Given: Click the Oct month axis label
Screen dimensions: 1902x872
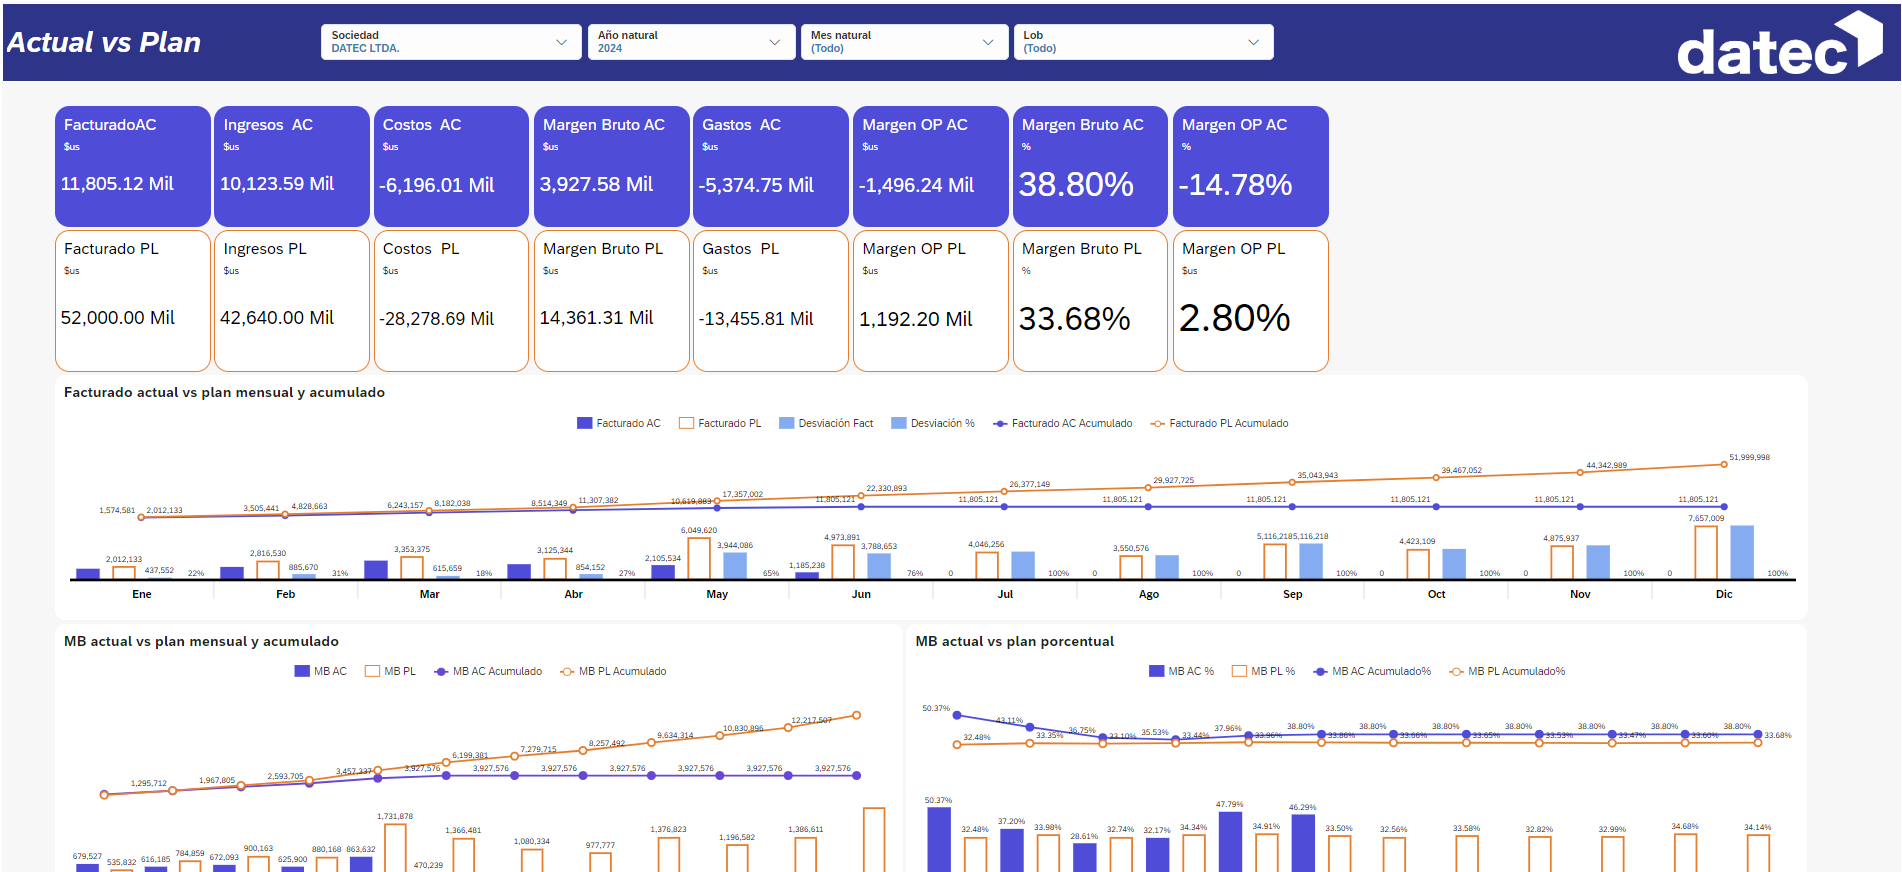Looking at the screenshot, I should [x=1437, y=594].
